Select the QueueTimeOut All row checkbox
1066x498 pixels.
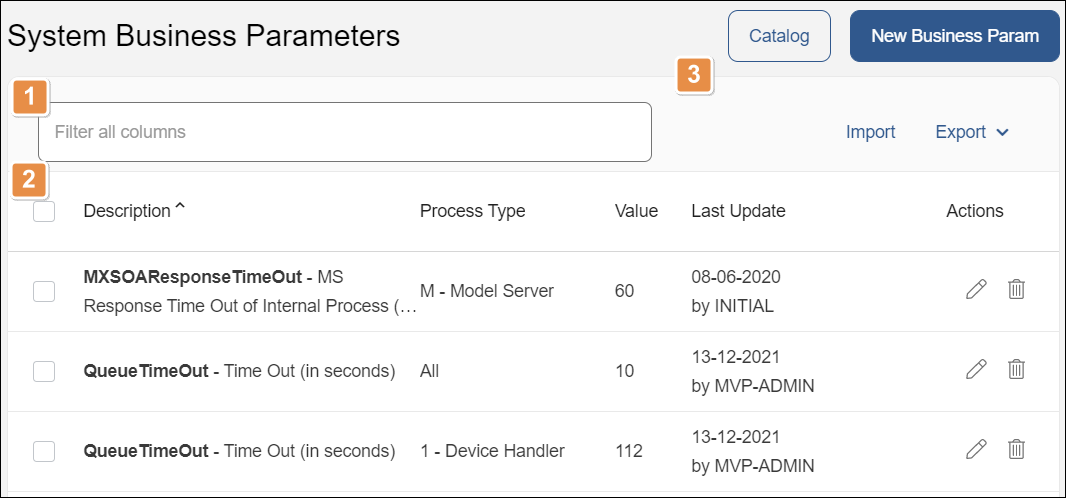click(x=44, y=371)
